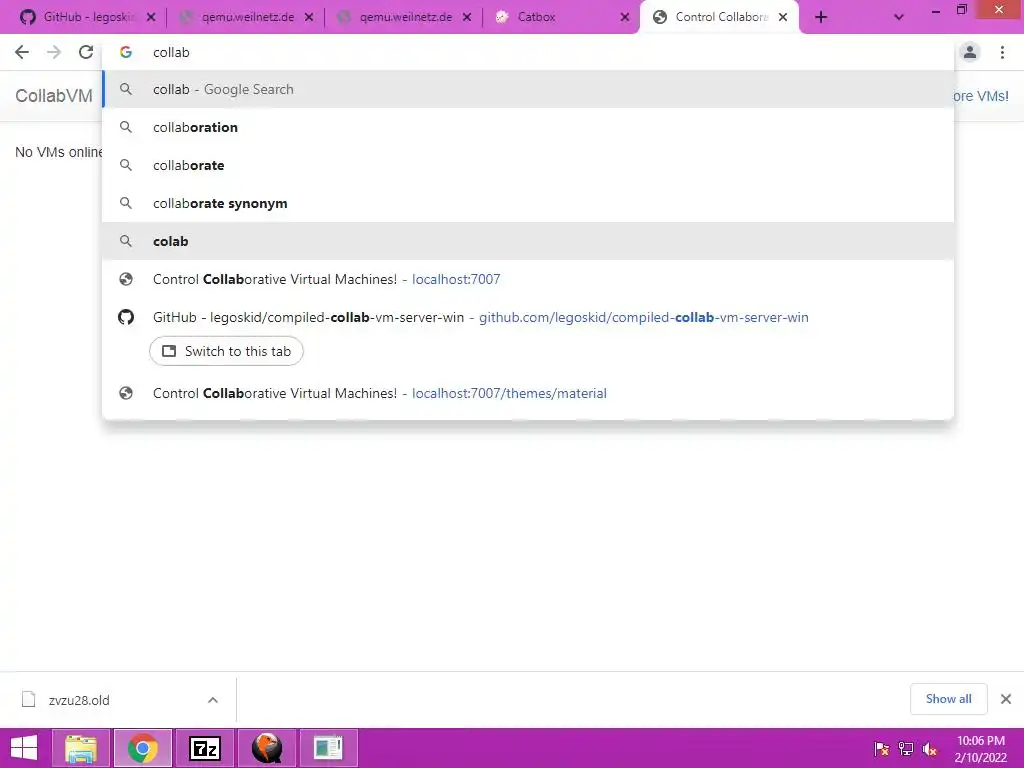Switch to the first qemu.weilnetz.de tab
1024x768 pixels.
coord(245,18)
